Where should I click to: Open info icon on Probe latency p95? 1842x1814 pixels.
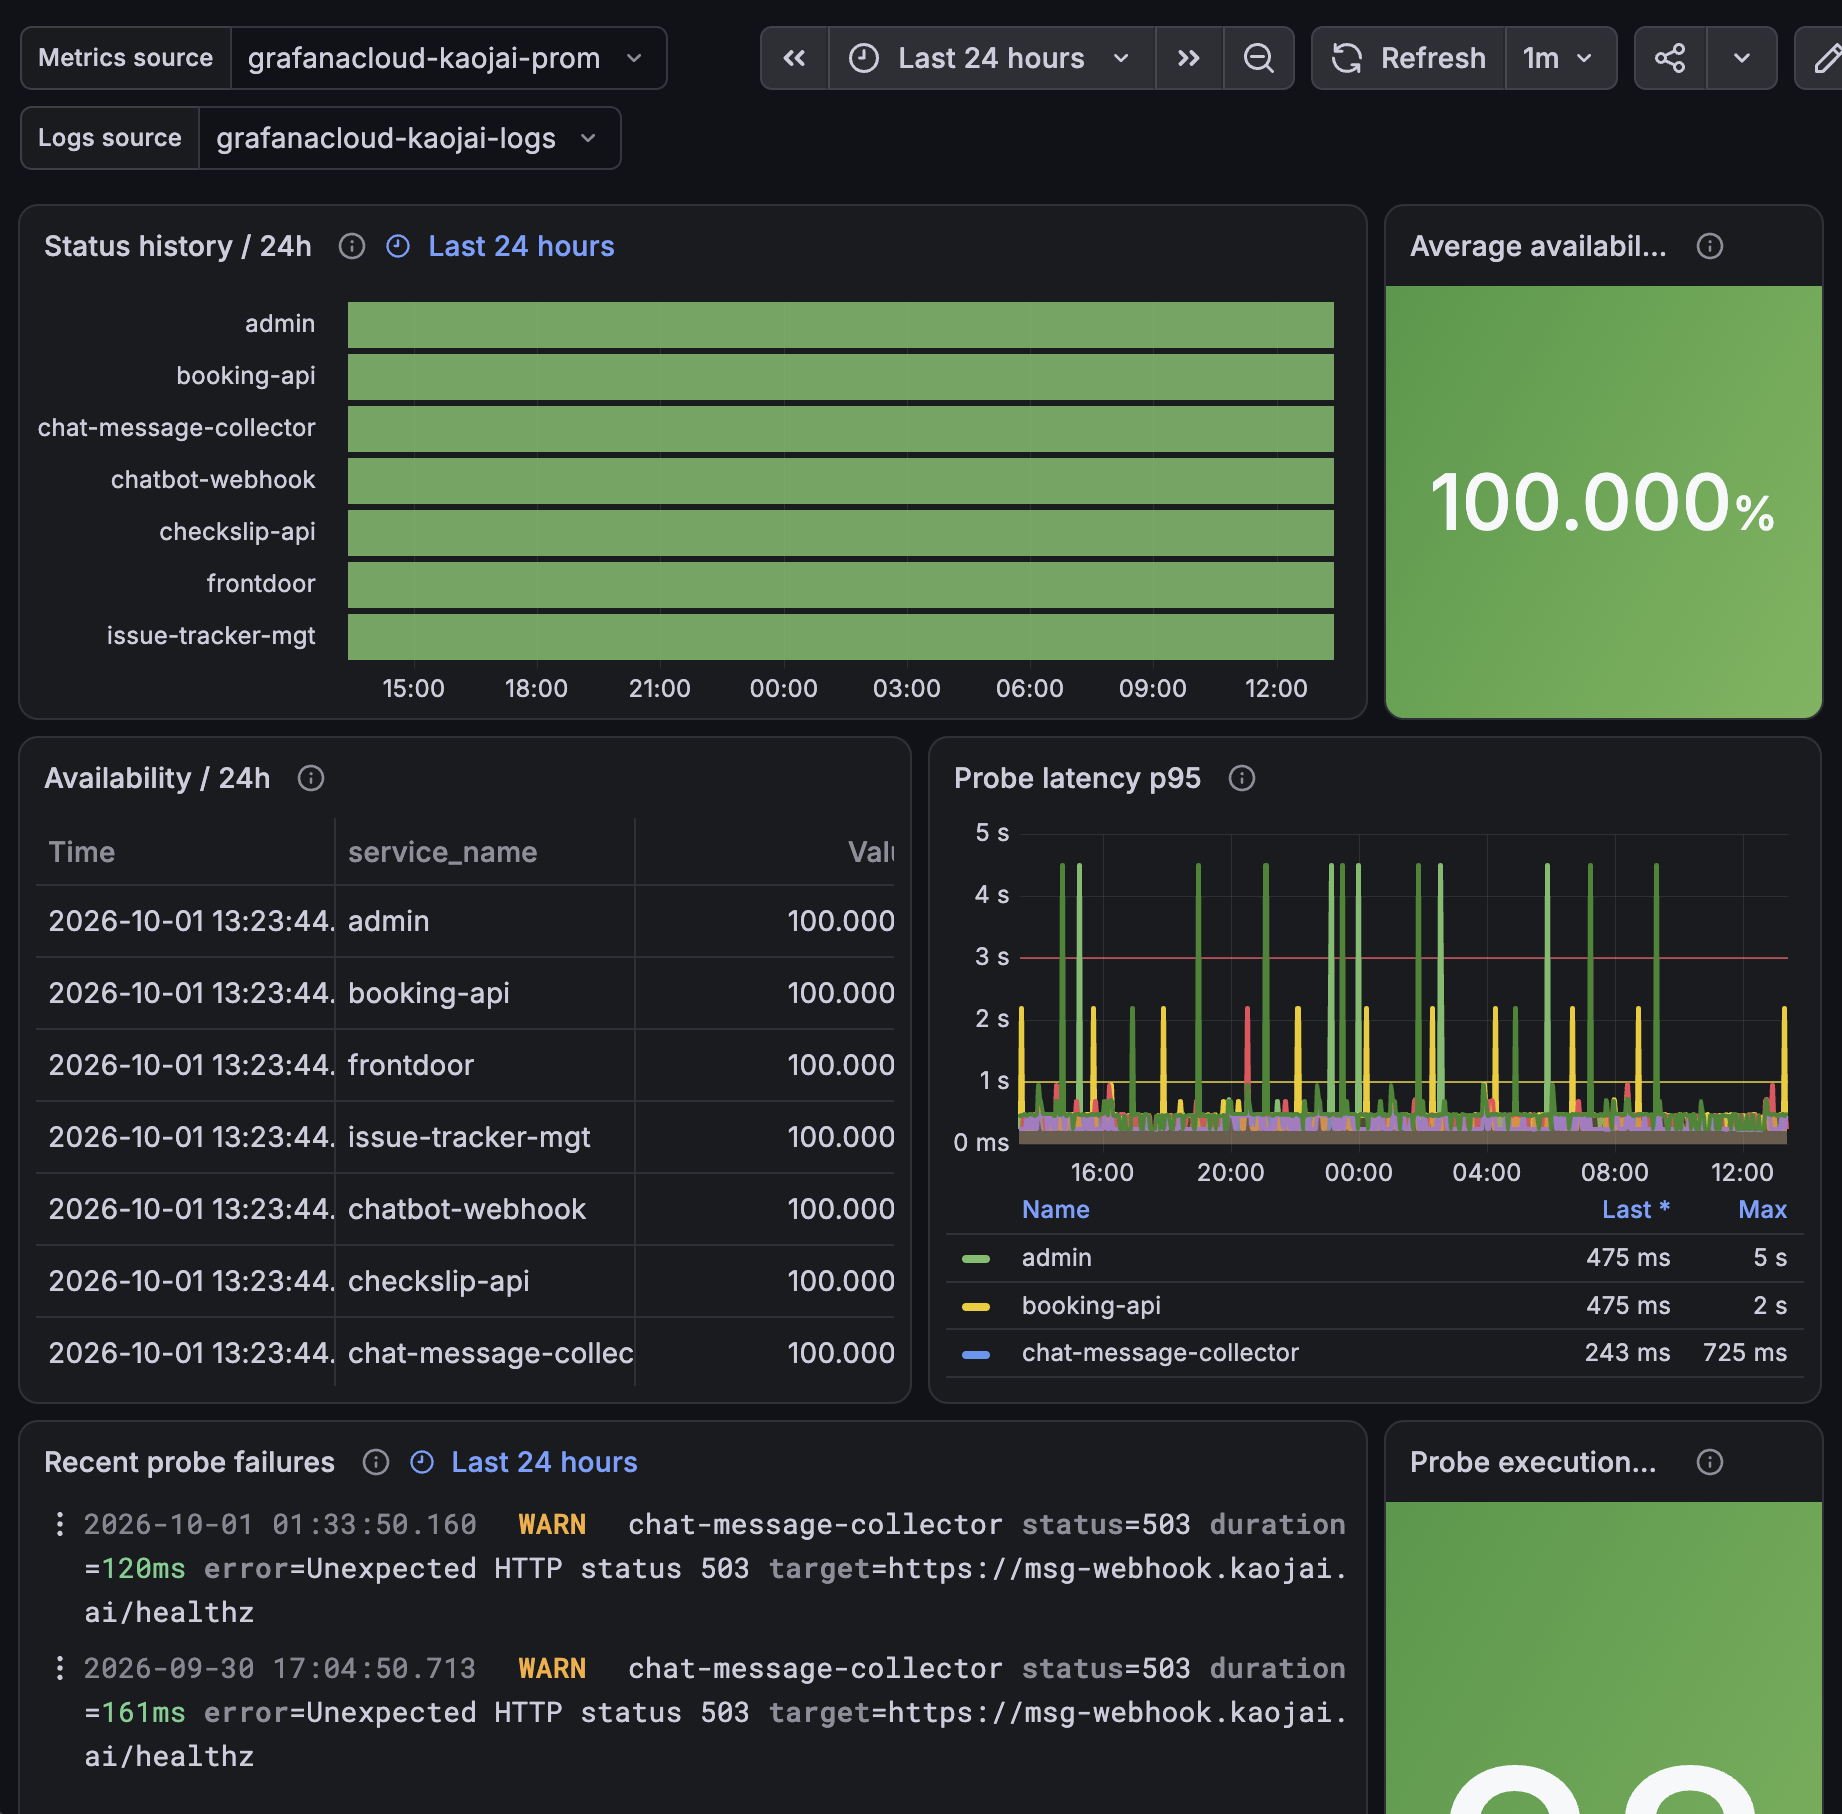click(x=1242, y=778)
